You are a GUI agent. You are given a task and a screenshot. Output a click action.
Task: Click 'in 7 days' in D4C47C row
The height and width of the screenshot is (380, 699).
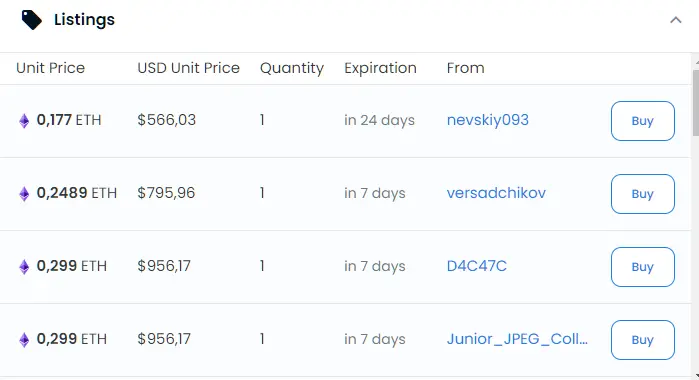[375, 267]
